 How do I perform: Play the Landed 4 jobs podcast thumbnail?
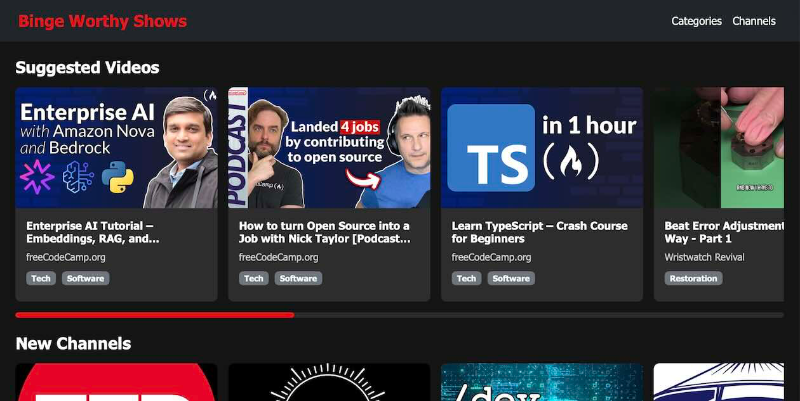pyautogui.click(x=329, y=148)
